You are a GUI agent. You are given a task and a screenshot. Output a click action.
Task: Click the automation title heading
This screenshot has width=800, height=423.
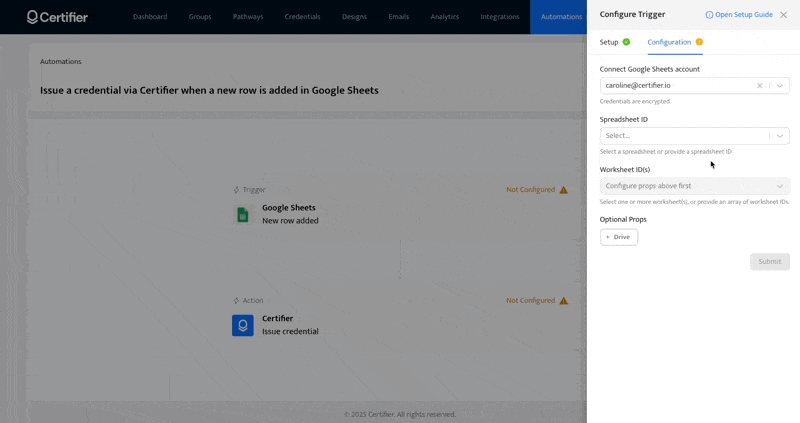point(209,90)
